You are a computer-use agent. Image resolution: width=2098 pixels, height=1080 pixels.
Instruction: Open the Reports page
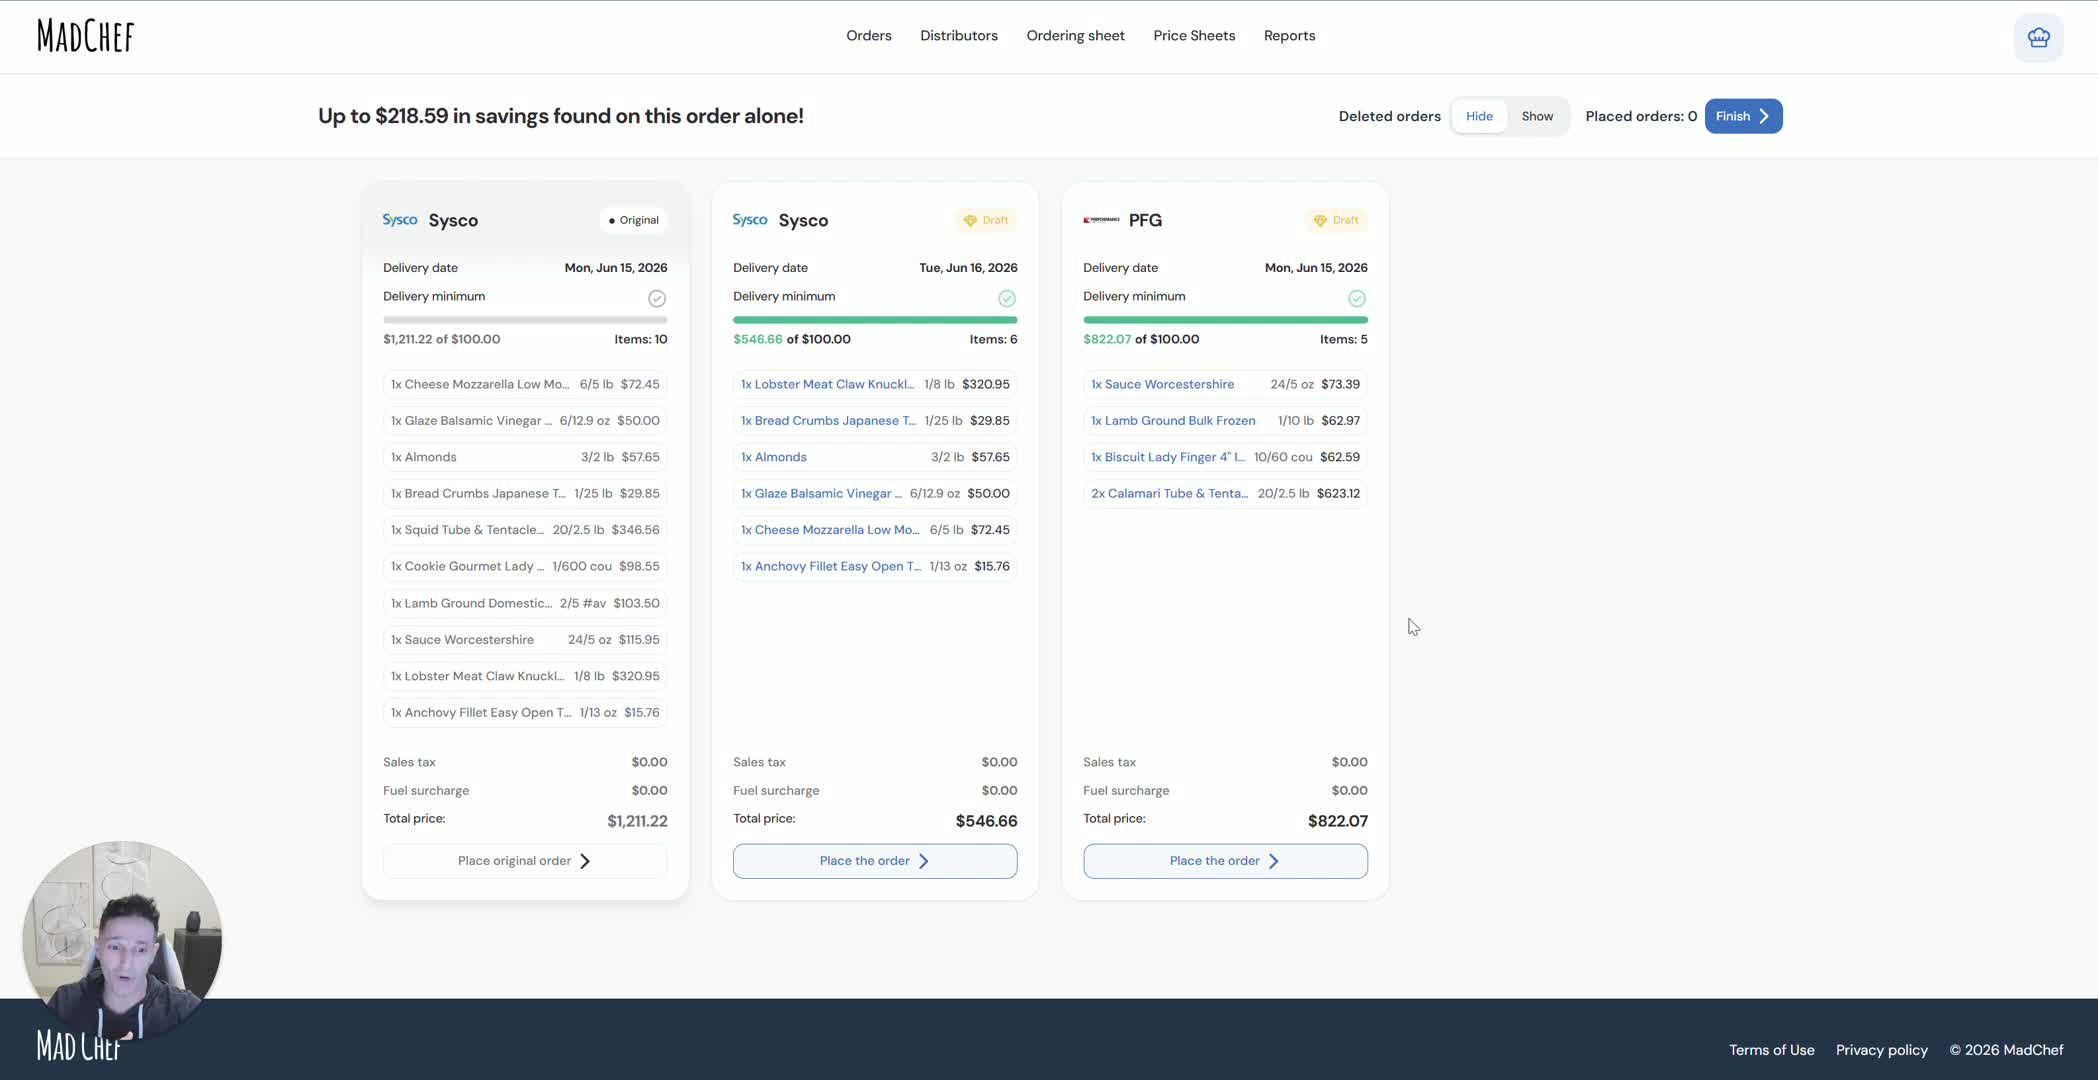[x=1289, y=36]
